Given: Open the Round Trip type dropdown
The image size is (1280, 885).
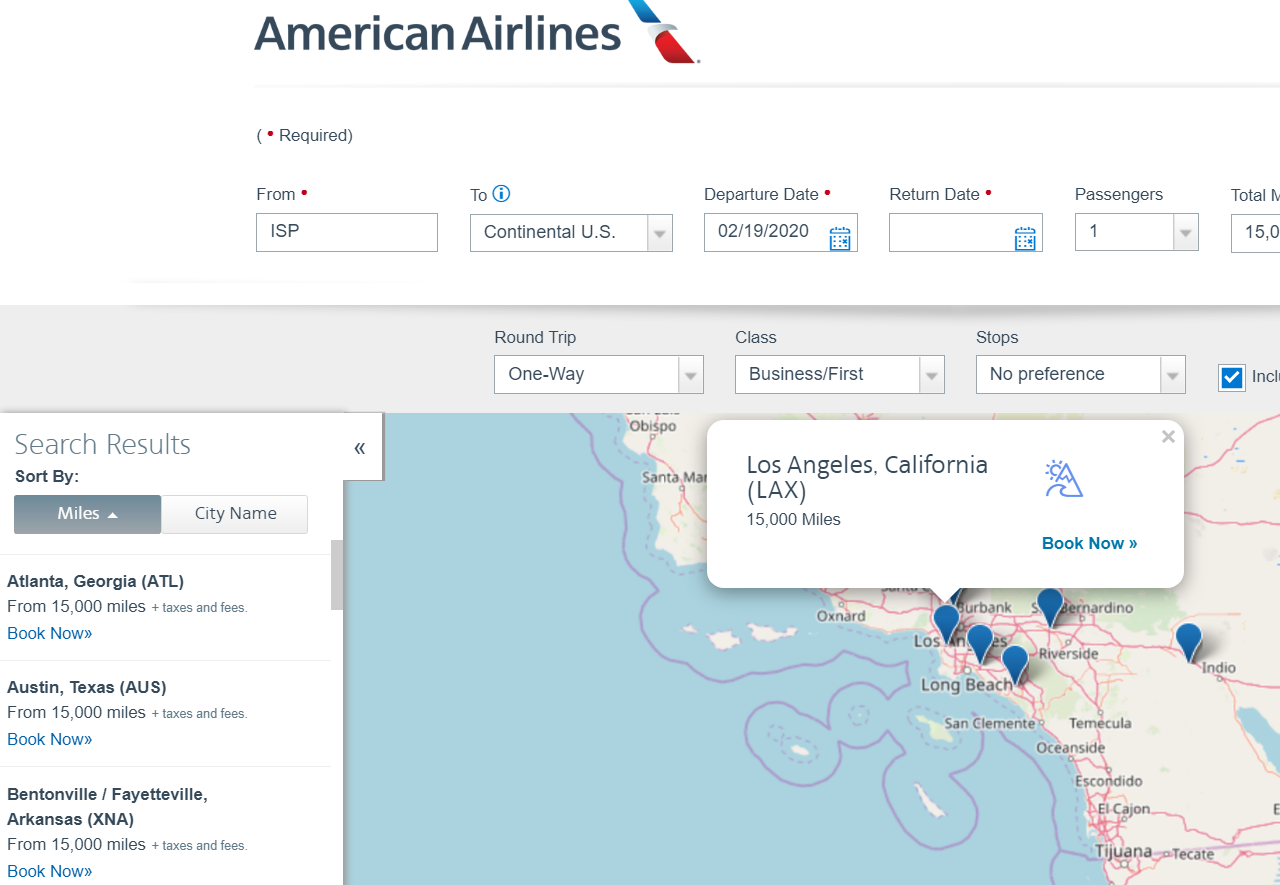Looking at the screenshot, I should tap(599, 374).
